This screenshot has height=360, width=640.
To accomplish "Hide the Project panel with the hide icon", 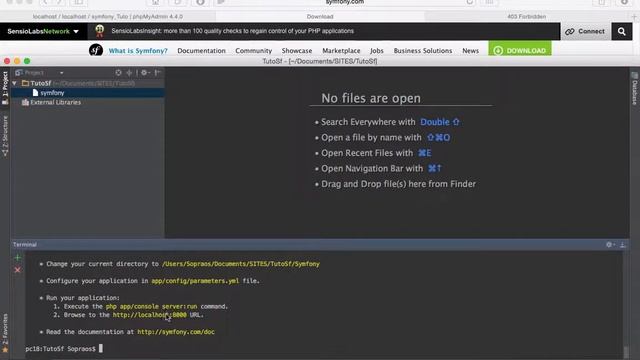I will click(158, 73).
